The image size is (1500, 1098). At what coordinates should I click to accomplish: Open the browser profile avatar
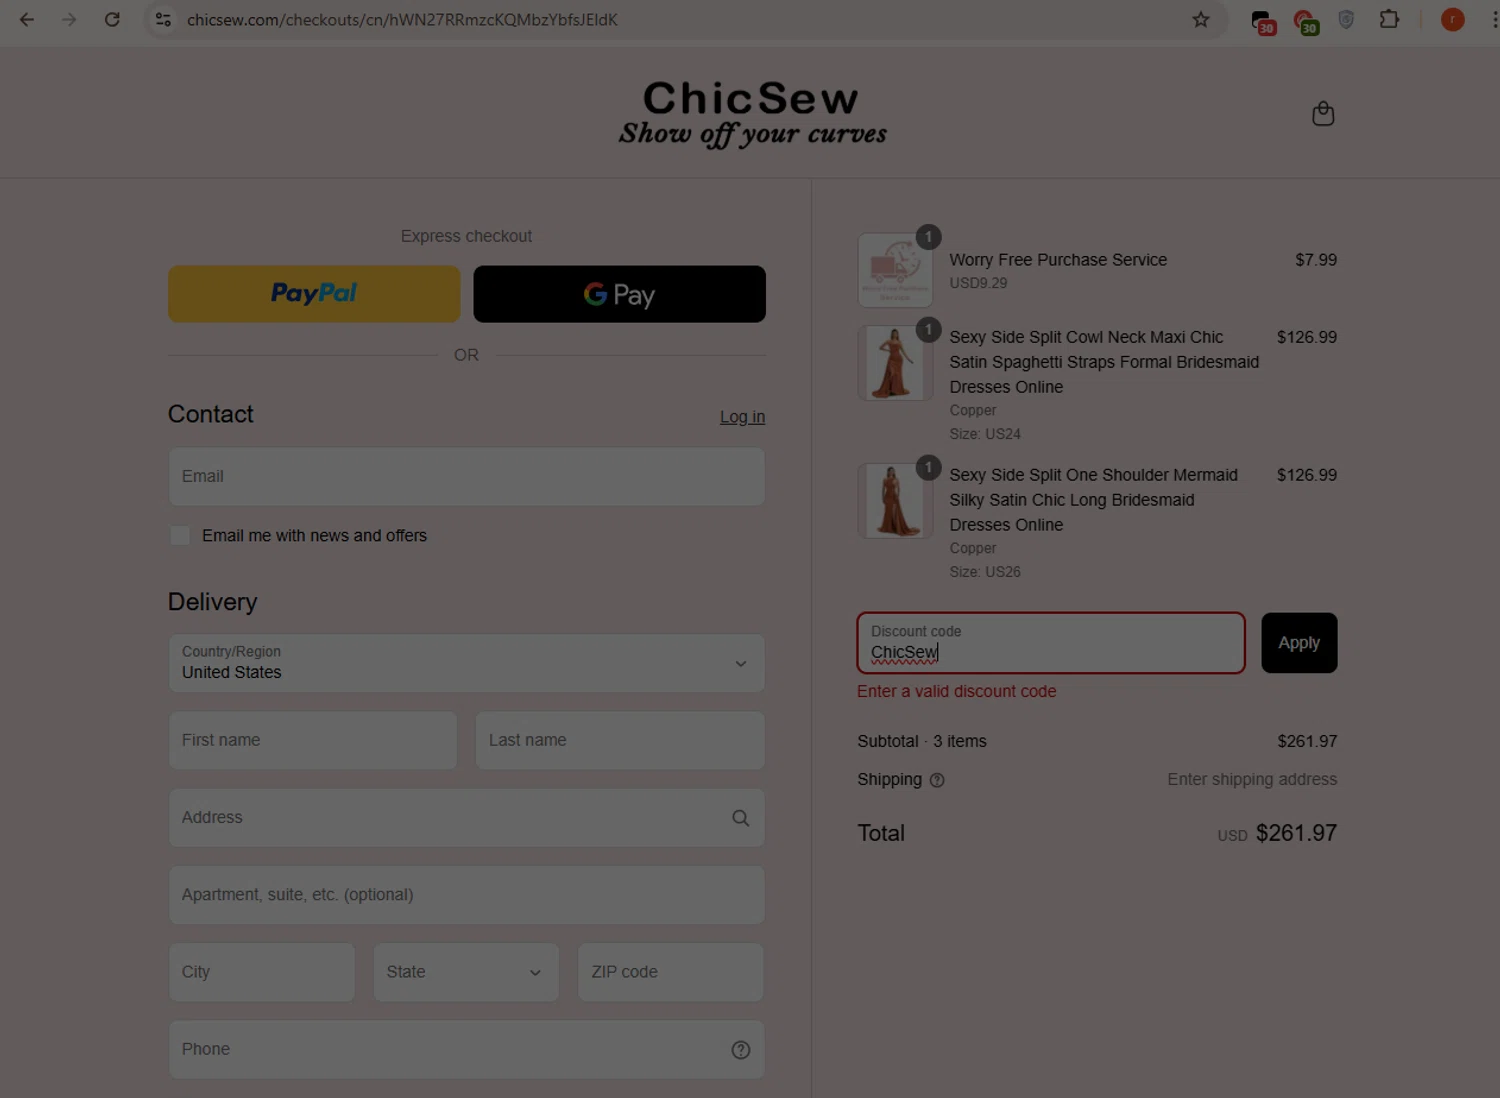[x=1452, y=19]
